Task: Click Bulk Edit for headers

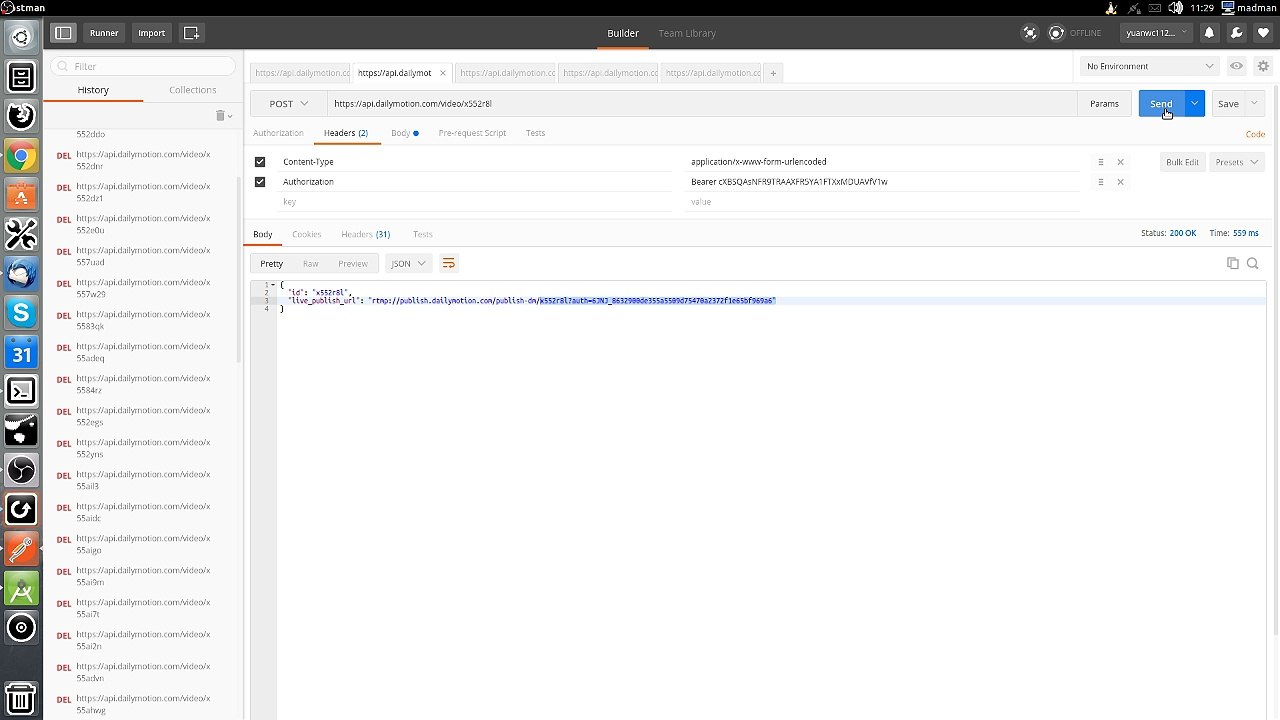Action: coord(1182,162)
